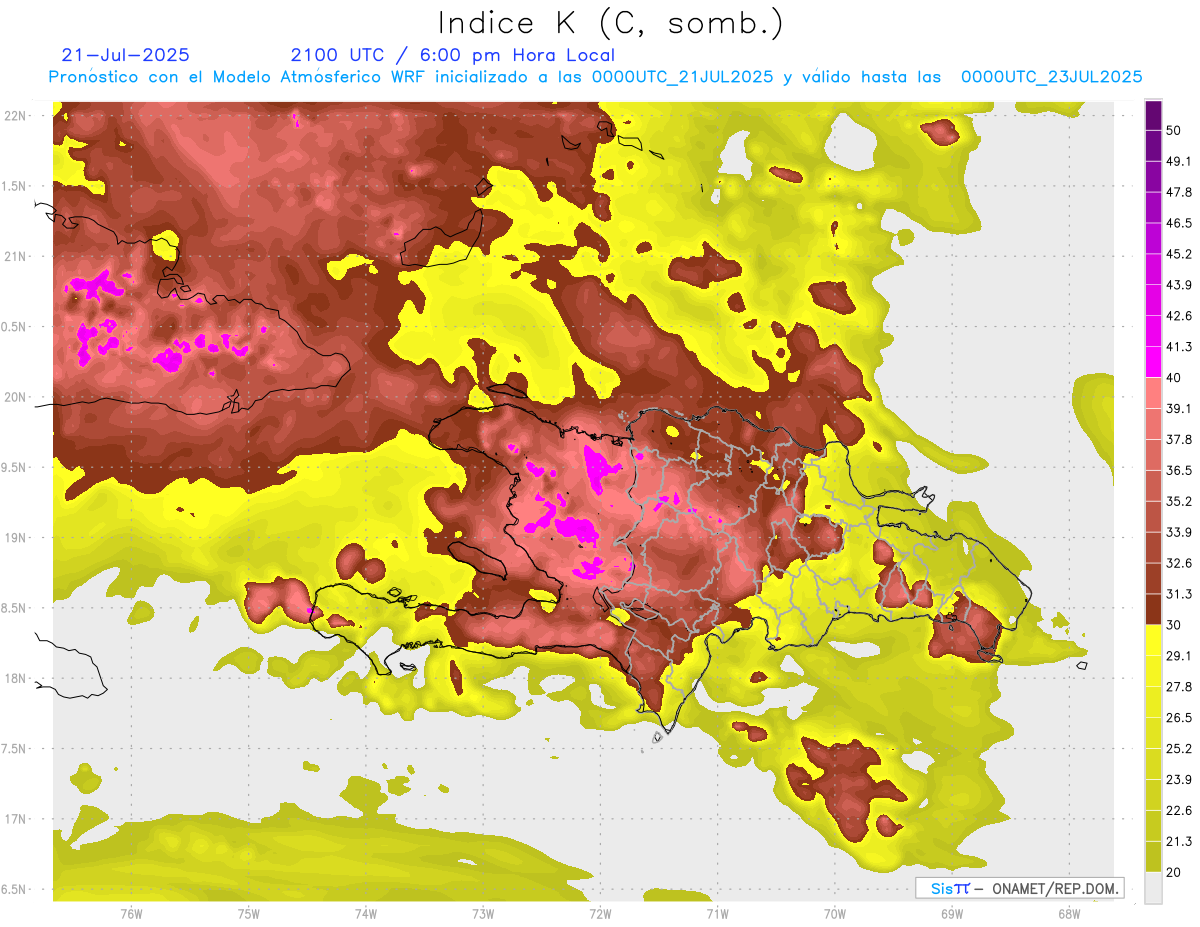Click the '30' color scale value
The image size is (1200, 927).
(x=1175, y=625)
